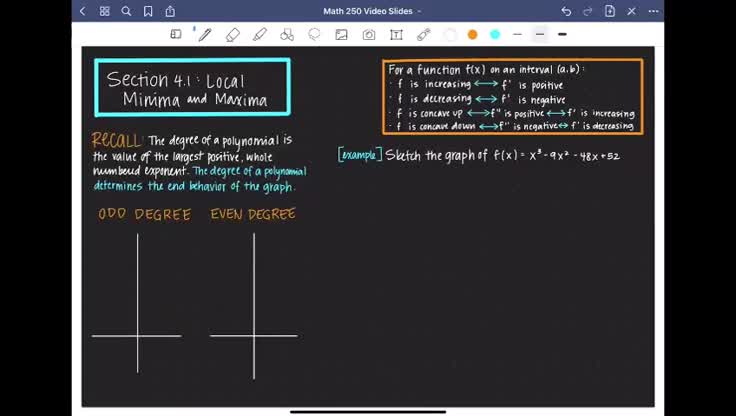
Task: Bookmark the current page
Action: (x=148, y=11)
